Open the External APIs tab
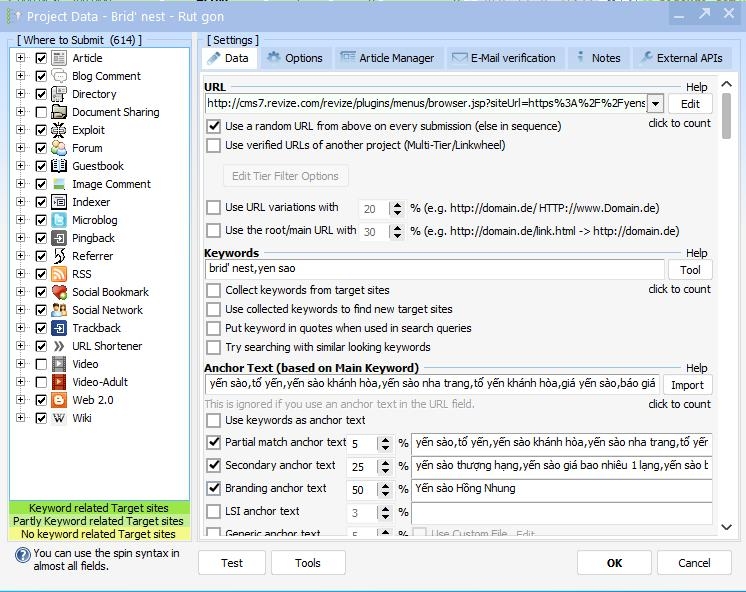This screenshot has width=746, height=592. [x=680, y=58]
